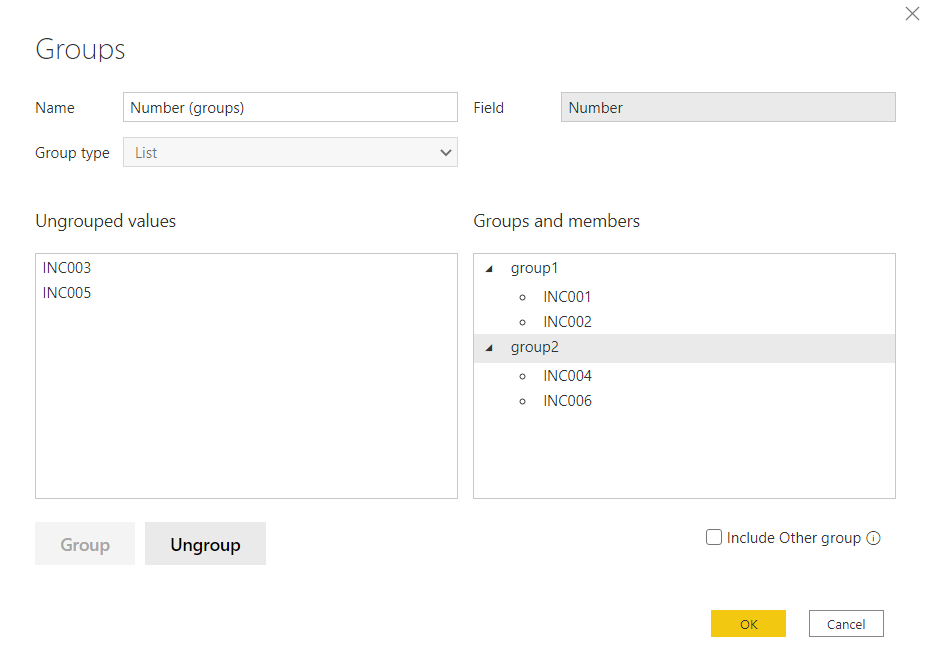This screenshot has width=925, height=669.
Task: Select the INC002 member under group1
Action: (566, 321)
